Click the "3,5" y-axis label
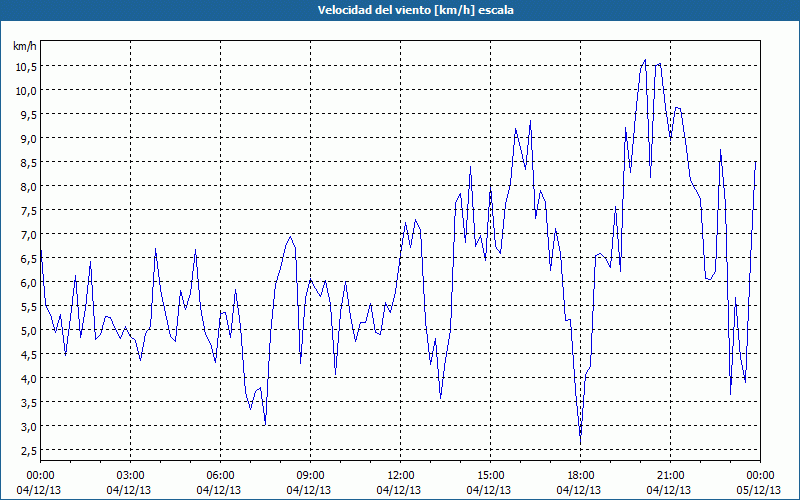 [x=28, y=403]
